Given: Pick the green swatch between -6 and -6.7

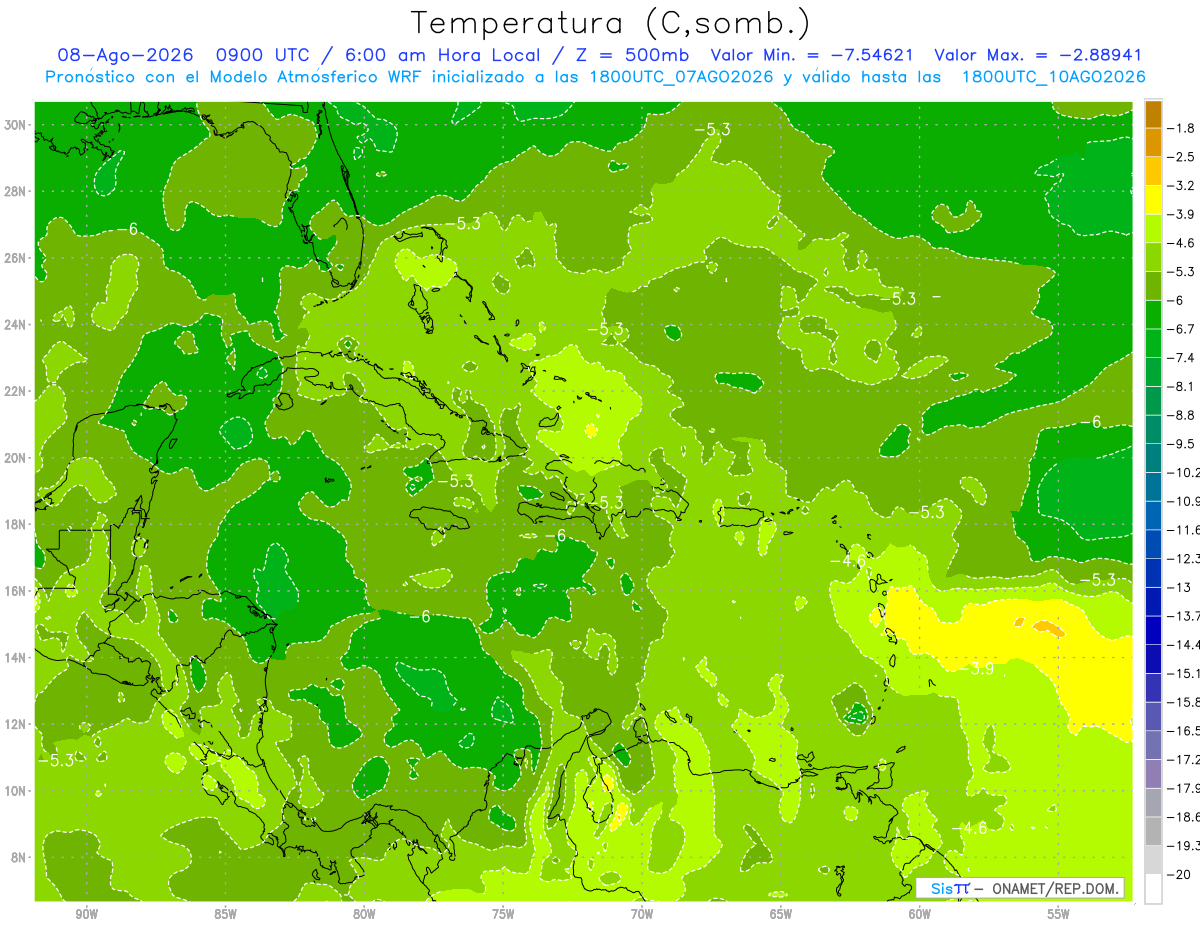Looking at the screenshot, I should coord(1153,314).
